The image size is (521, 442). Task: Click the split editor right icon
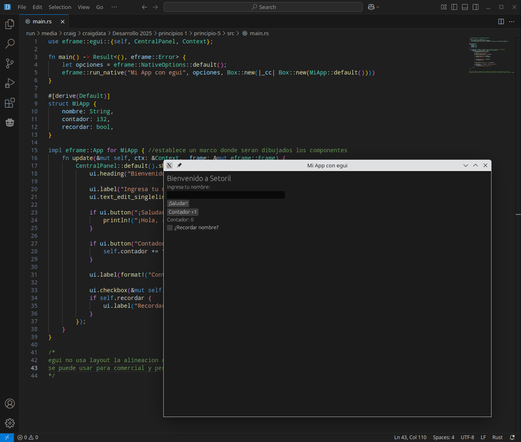501,22
